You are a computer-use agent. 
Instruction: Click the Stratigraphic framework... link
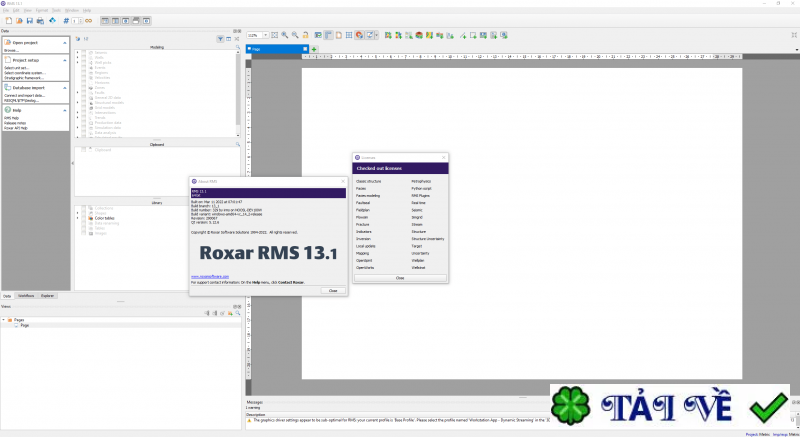tap(24, 78)
